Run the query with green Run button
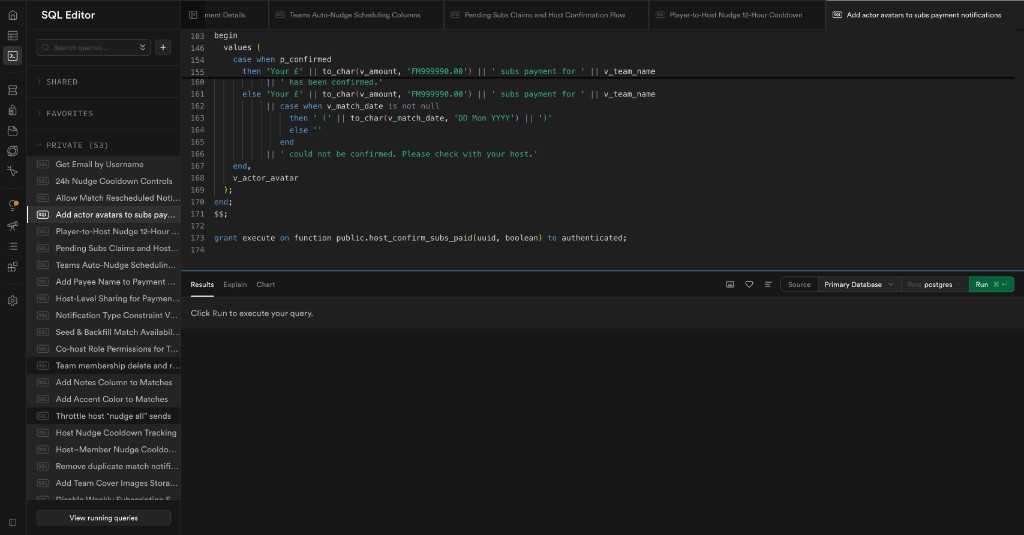The height and width of the screenshot is (535, 1024). coord(991,284)
